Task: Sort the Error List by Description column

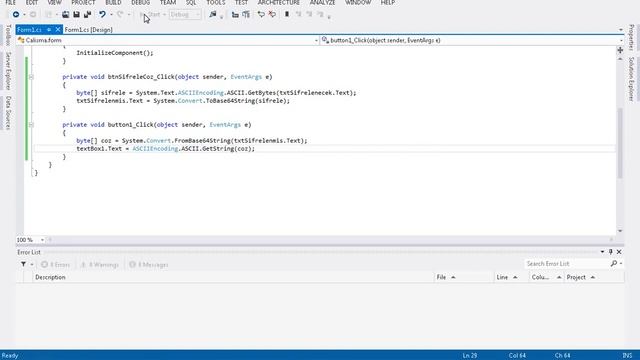Action: 233,277
